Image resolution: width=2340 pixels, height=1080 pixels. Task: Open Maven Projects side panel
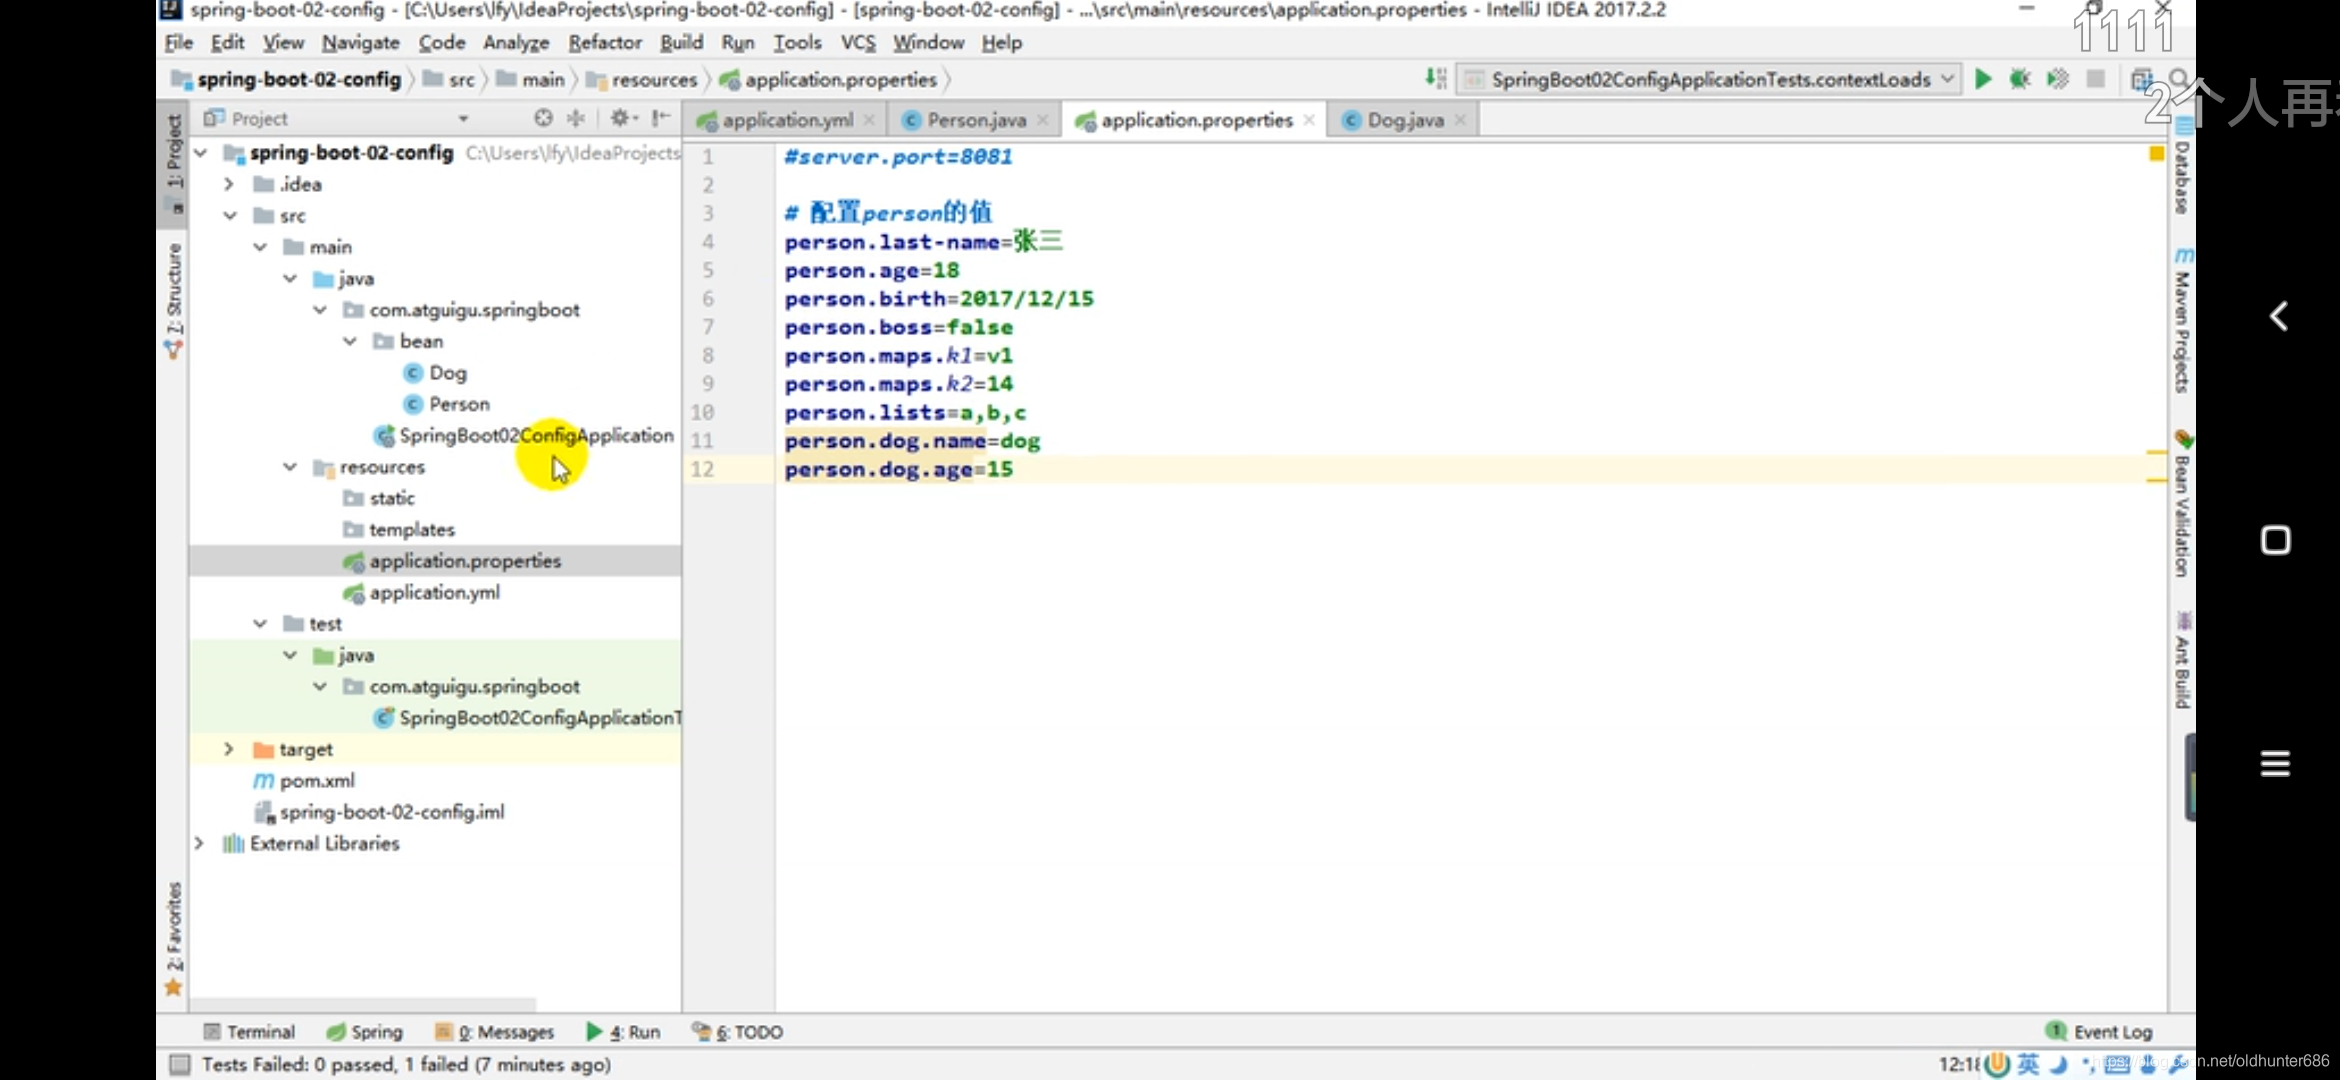[x=2182, y=320]
